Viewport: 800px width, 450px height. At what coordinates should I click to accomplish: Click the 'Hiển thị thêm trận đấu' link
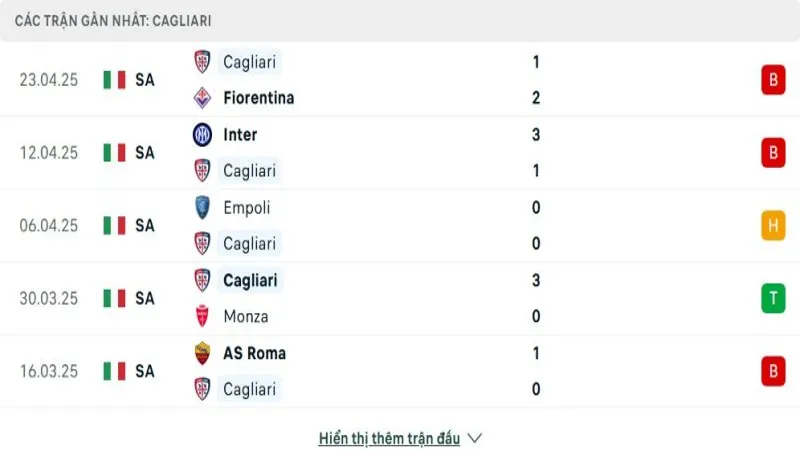[x=389, y=438]
